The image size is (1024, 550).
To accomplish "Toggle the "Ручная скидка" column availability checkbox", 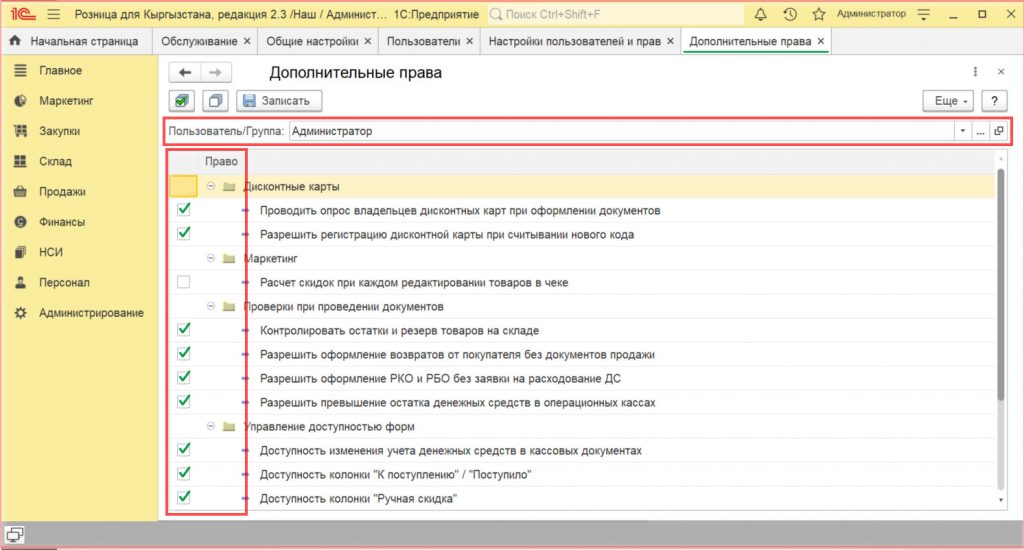I will point(183,498).
